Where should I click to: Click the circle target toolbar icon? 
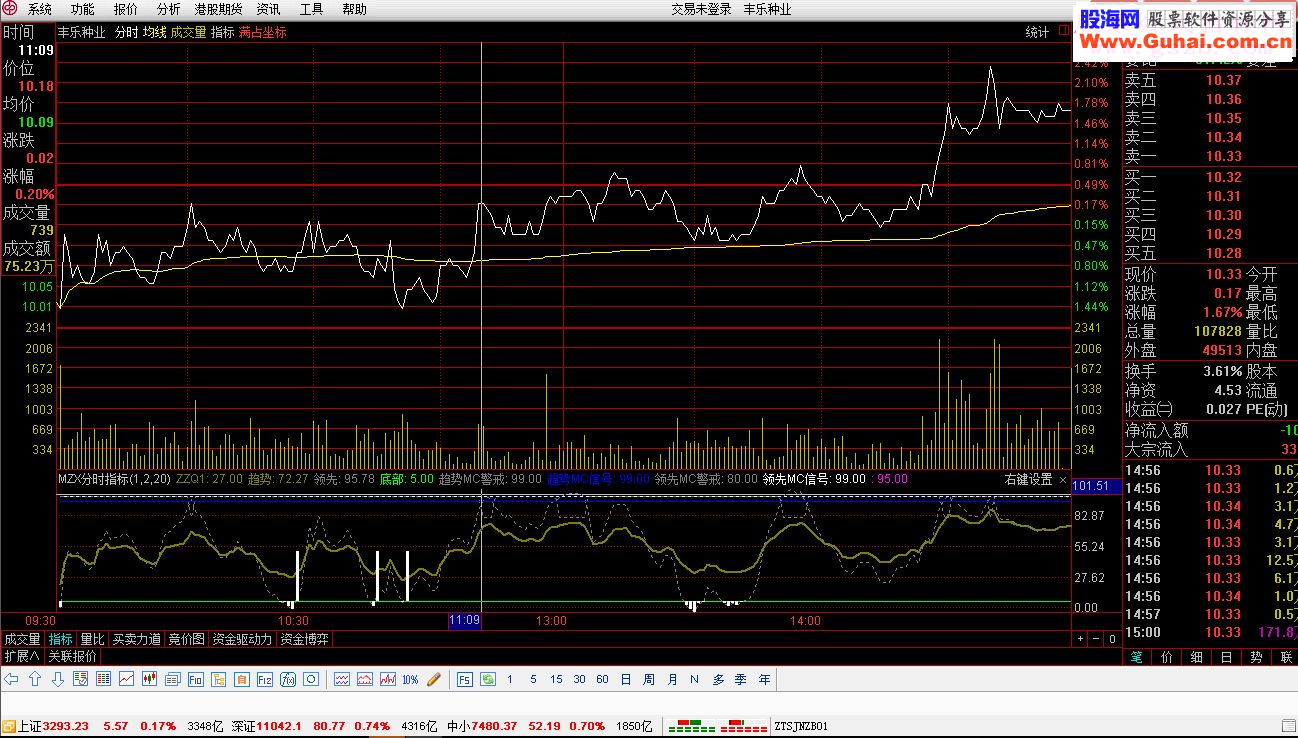[310, 679]
